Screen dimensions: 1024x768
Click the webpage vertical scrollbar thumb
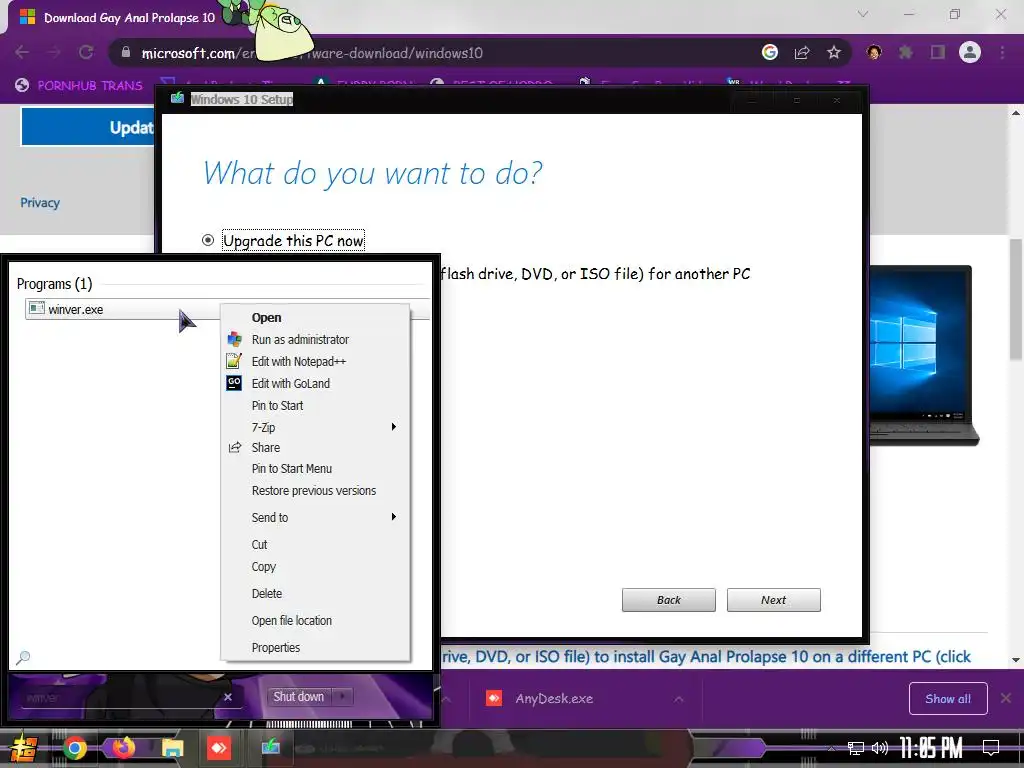pyautogui.click(x=1016, y=299)
